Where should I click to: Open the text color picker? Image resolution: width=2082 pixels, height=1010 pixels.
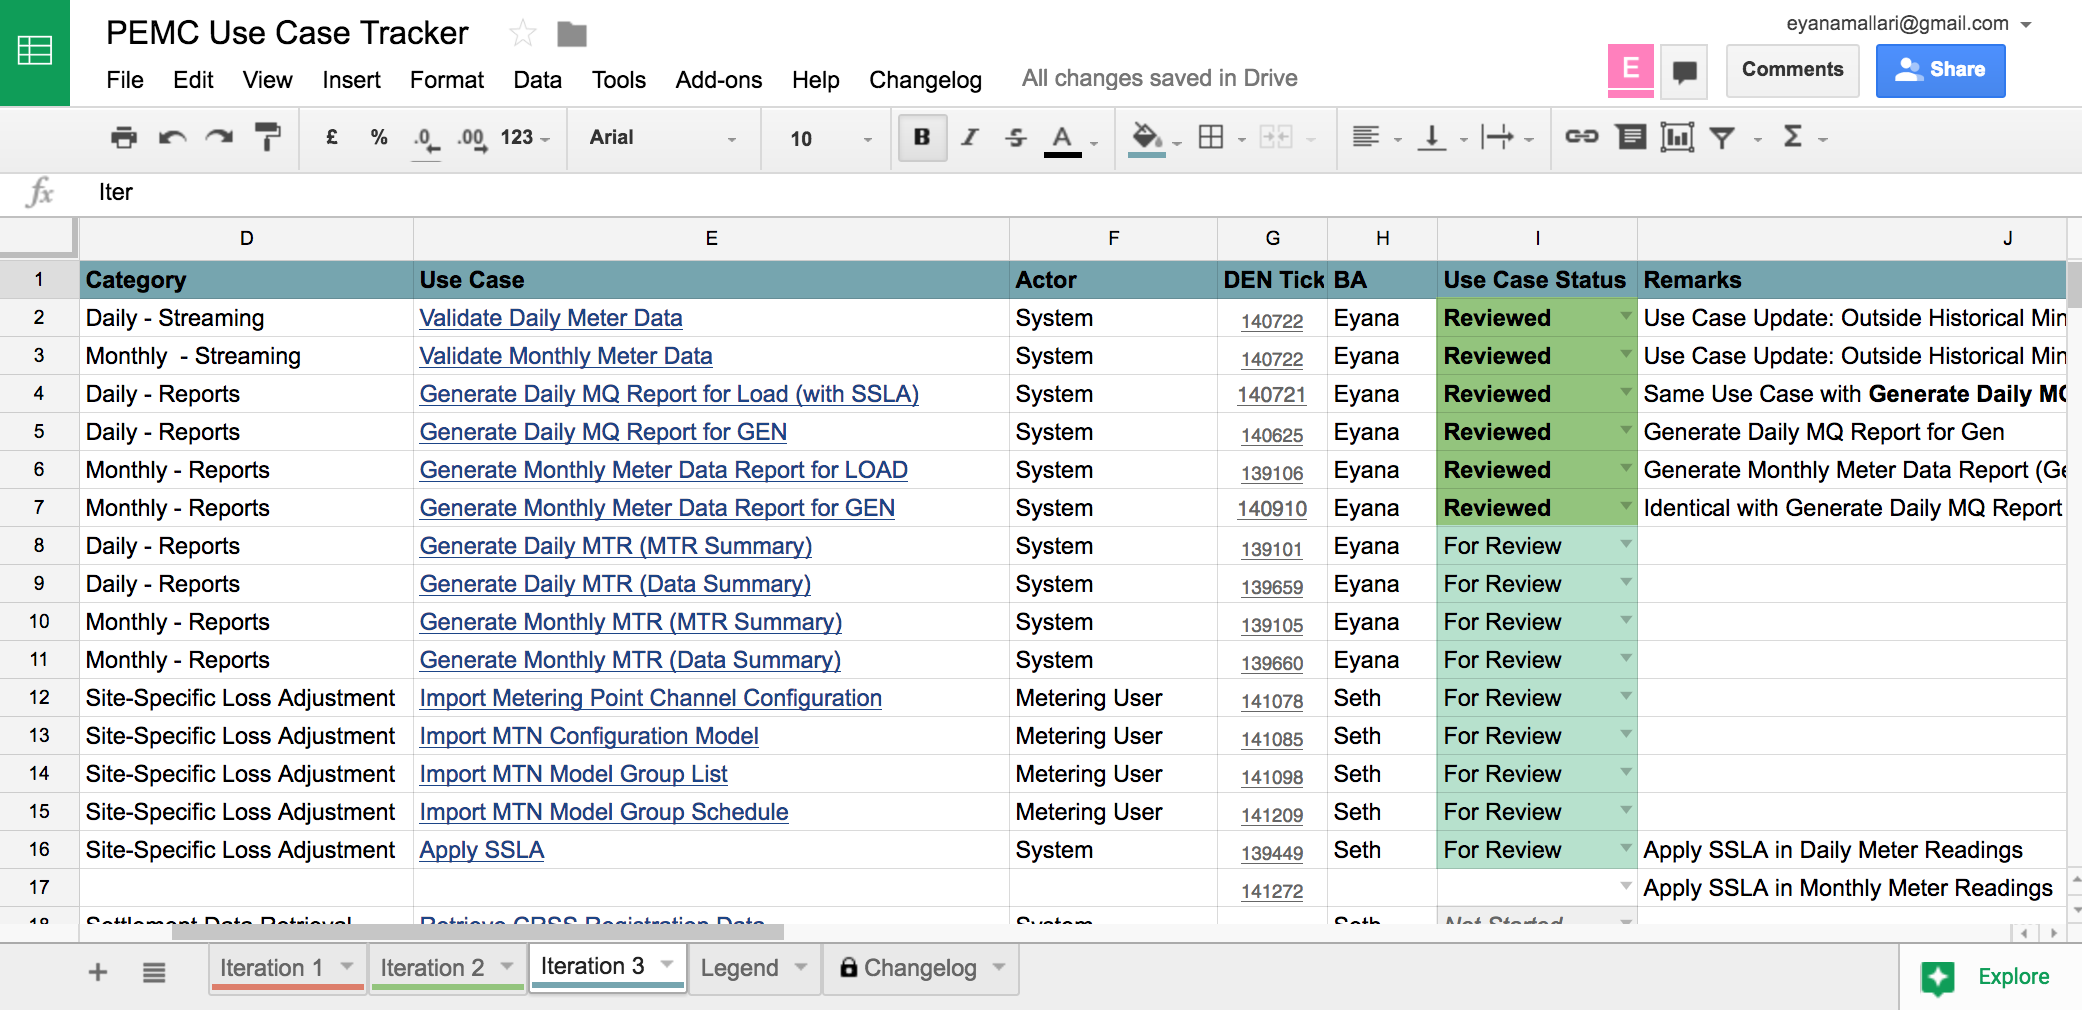click(x=1063, y=139)
